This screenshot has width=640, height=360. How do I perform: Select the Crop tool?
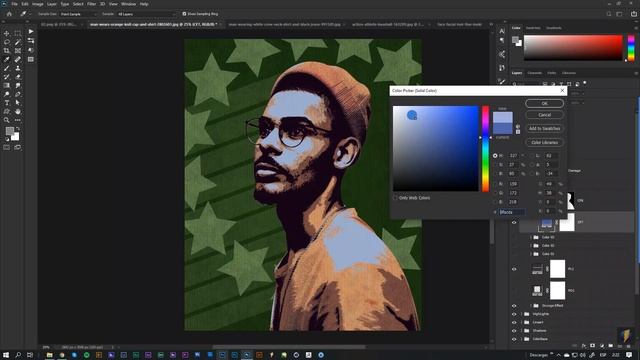pos(7,51)
